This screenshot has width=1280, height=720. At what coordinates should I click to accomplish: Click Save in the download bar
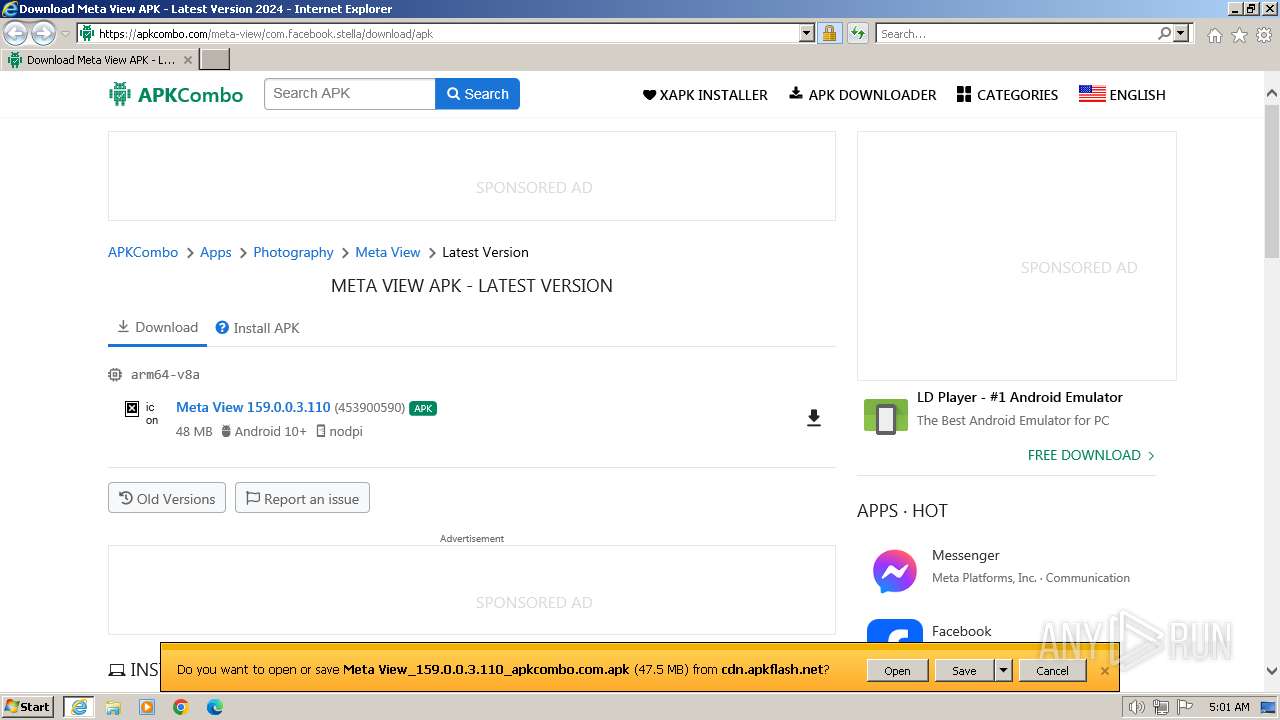click(x=964, y=671)
